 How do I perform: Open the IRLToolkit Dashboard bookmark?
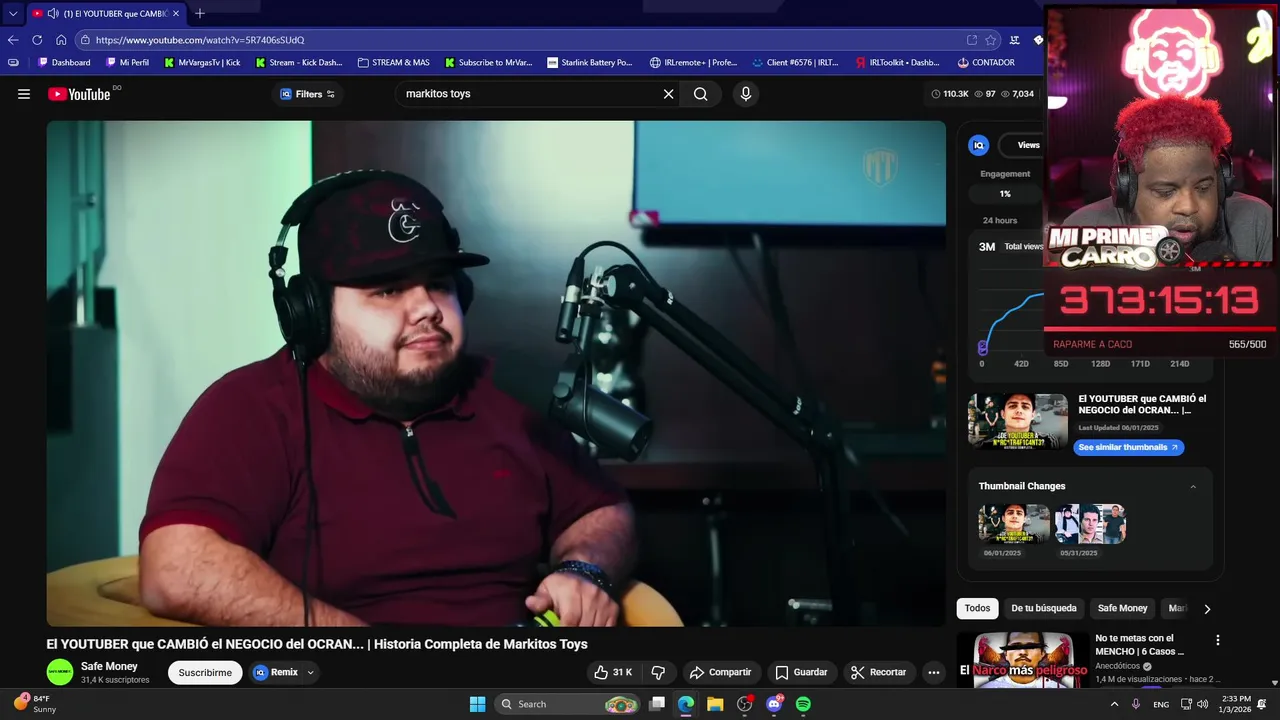(897, 62)
